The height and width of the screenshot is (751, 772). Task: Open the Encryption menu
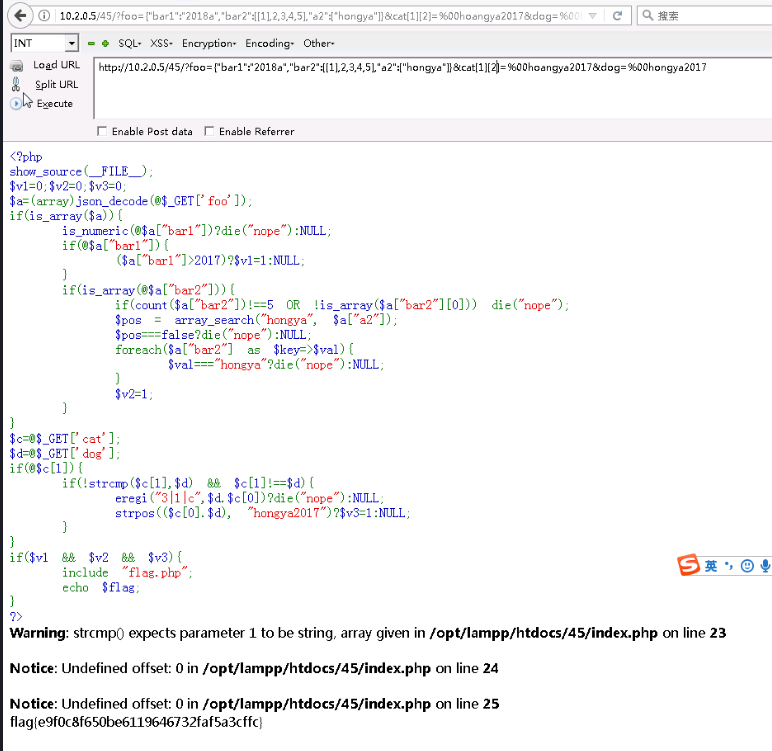[209, 43]
